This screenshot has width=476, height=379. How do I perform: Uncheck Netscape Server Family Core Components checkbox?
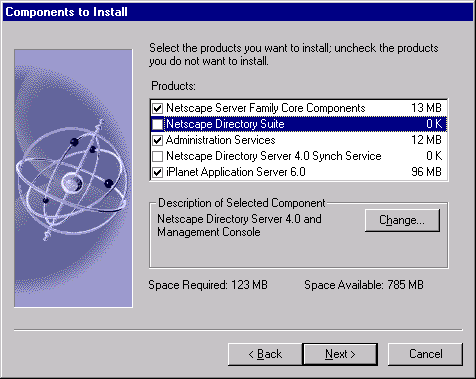pos(157,108)
